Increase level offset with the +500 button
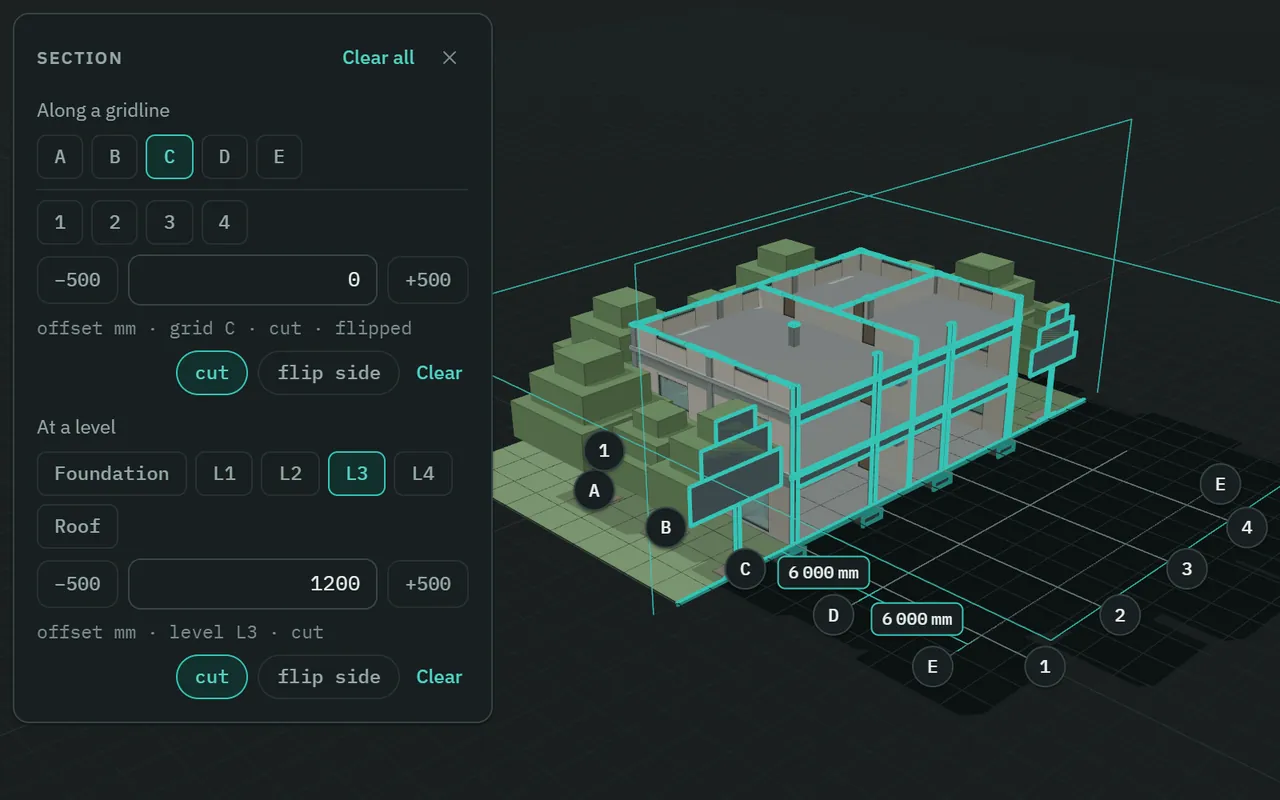1280x800 pixels. pos(428,584)
